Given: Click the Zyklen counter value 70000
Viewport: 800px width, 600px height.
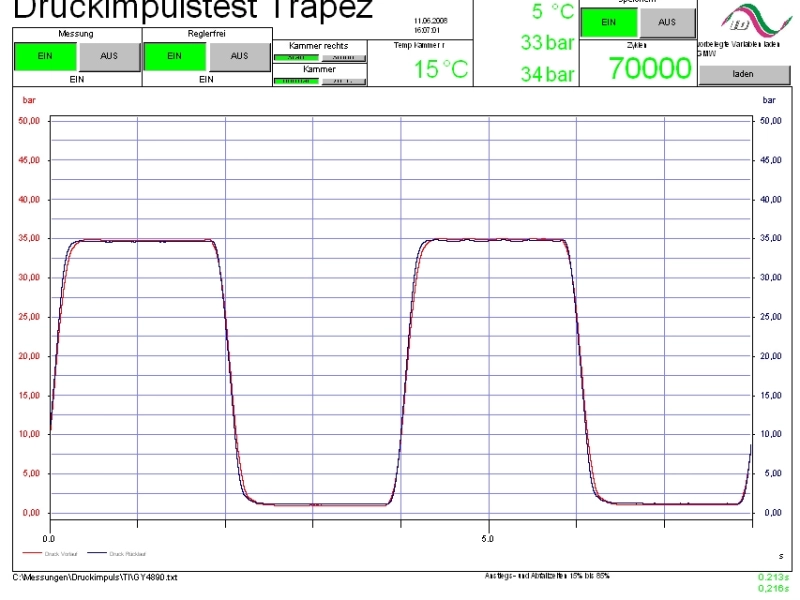Looking at the screenshot, I should tap(649, 68).
